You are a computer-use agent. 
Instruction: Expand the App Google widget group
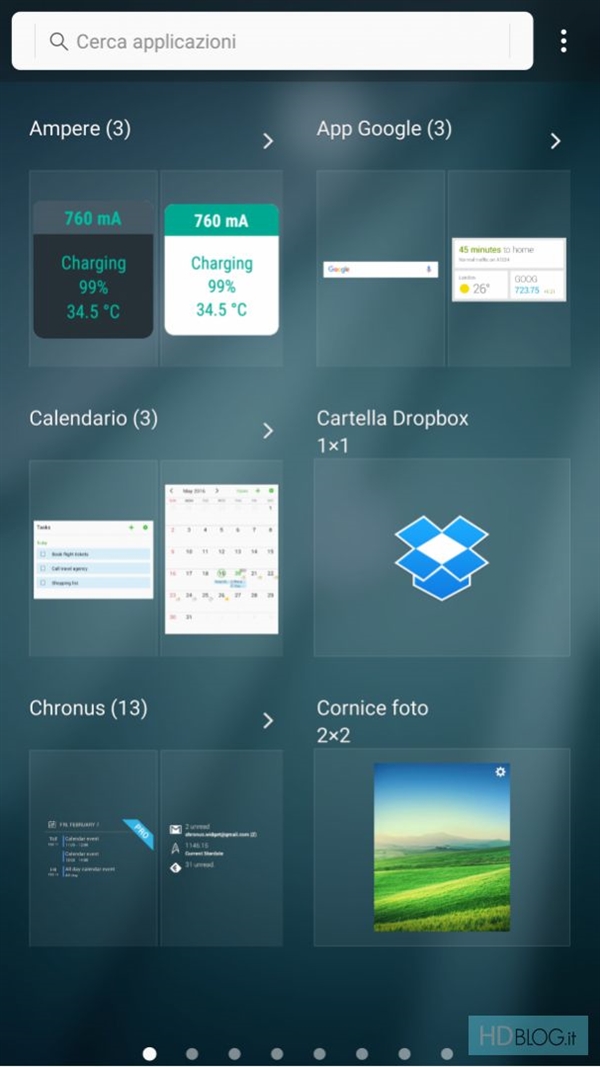(x=555, y=141)
